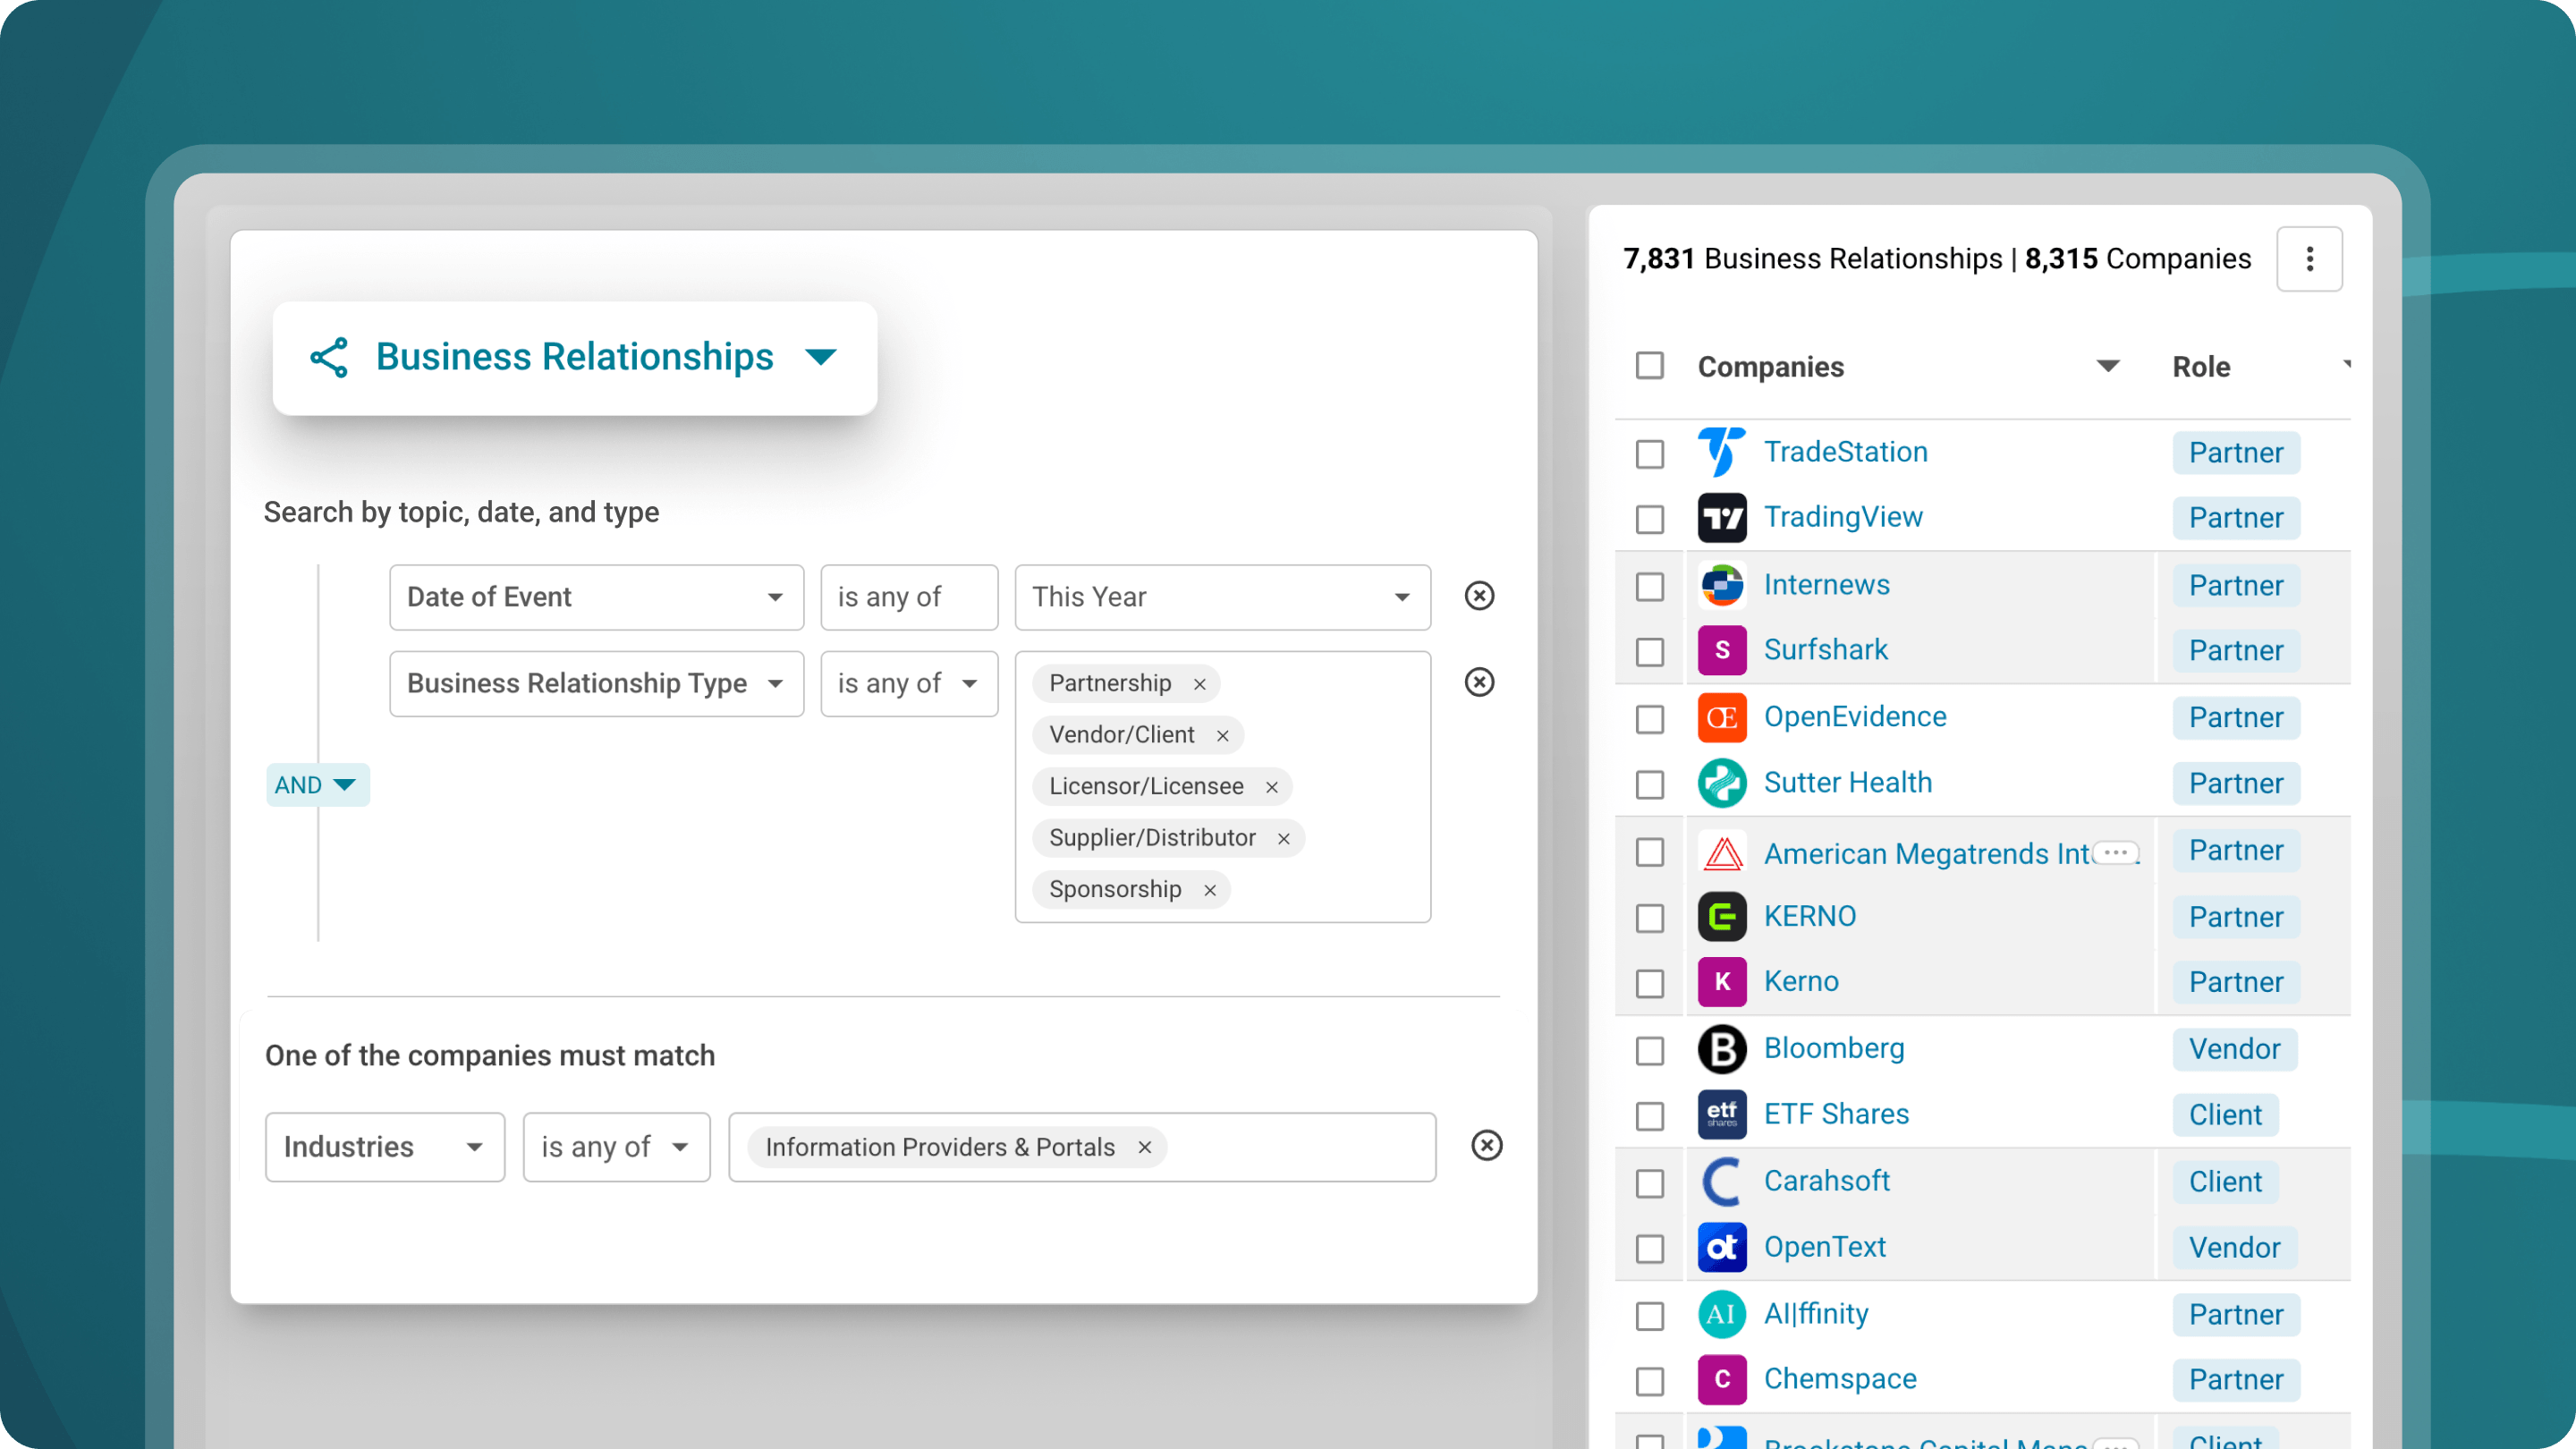Remove the Business Relationship Type filter row

1479,682
